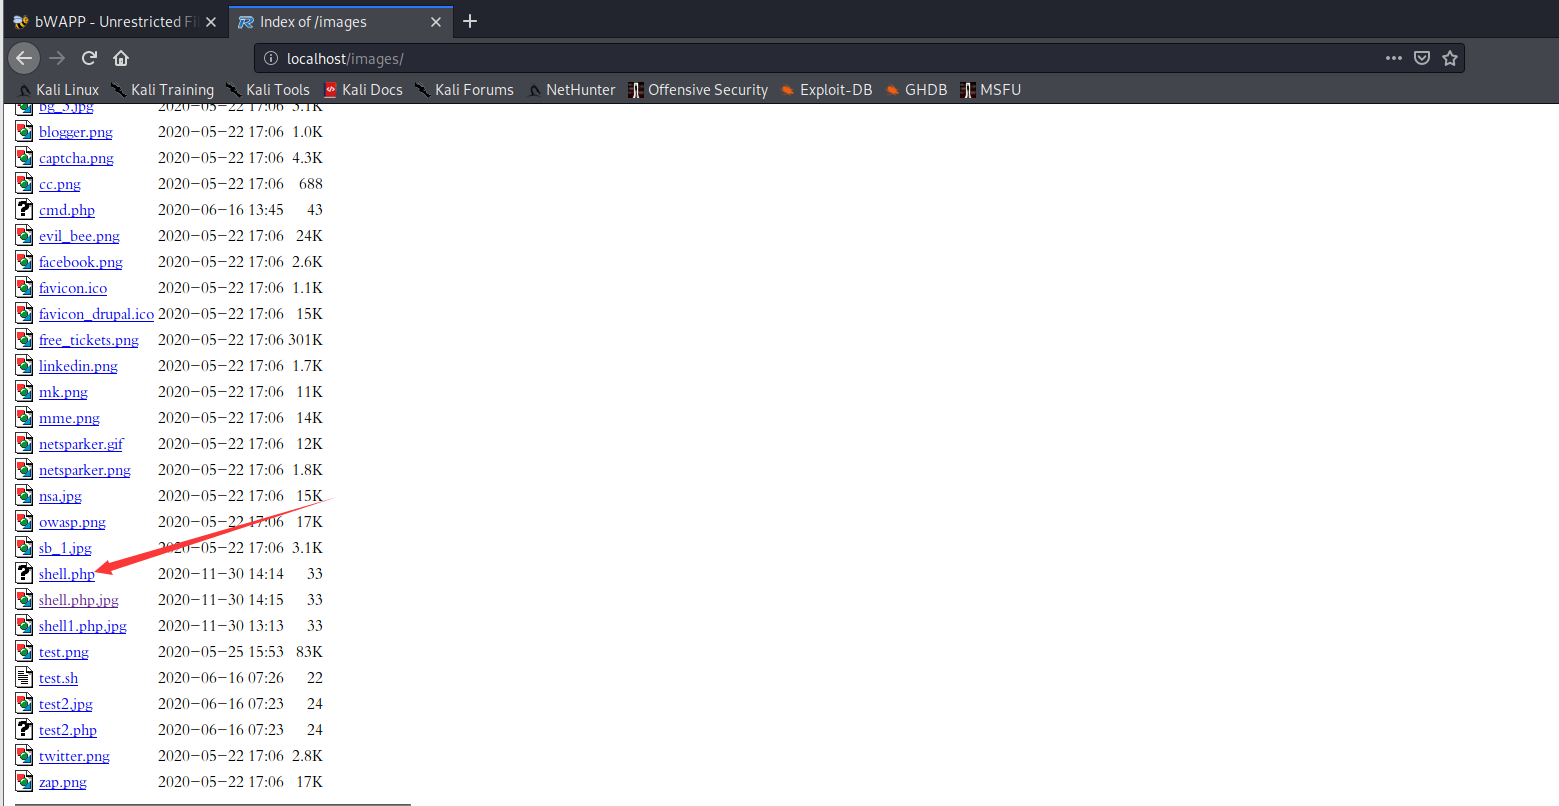Image resolution: width=1559 pixels, height=806 pixels.
Task: Show site information for localhost
Action: (x=270, y=59)
